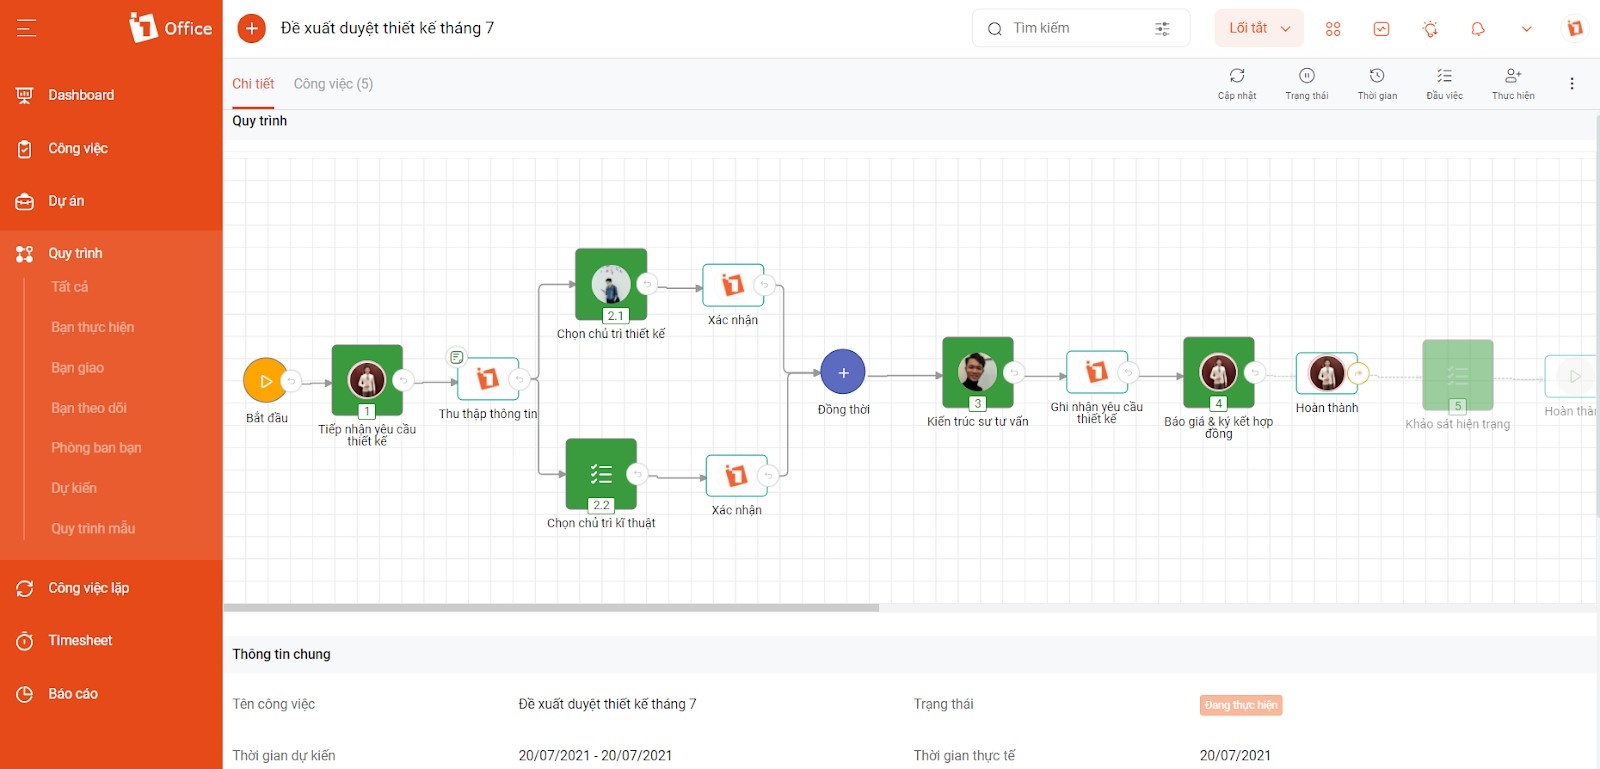Open the Trạng thái status icon
The height and width of the screenshot is (769, 1600).
[x=1306, y=76]
